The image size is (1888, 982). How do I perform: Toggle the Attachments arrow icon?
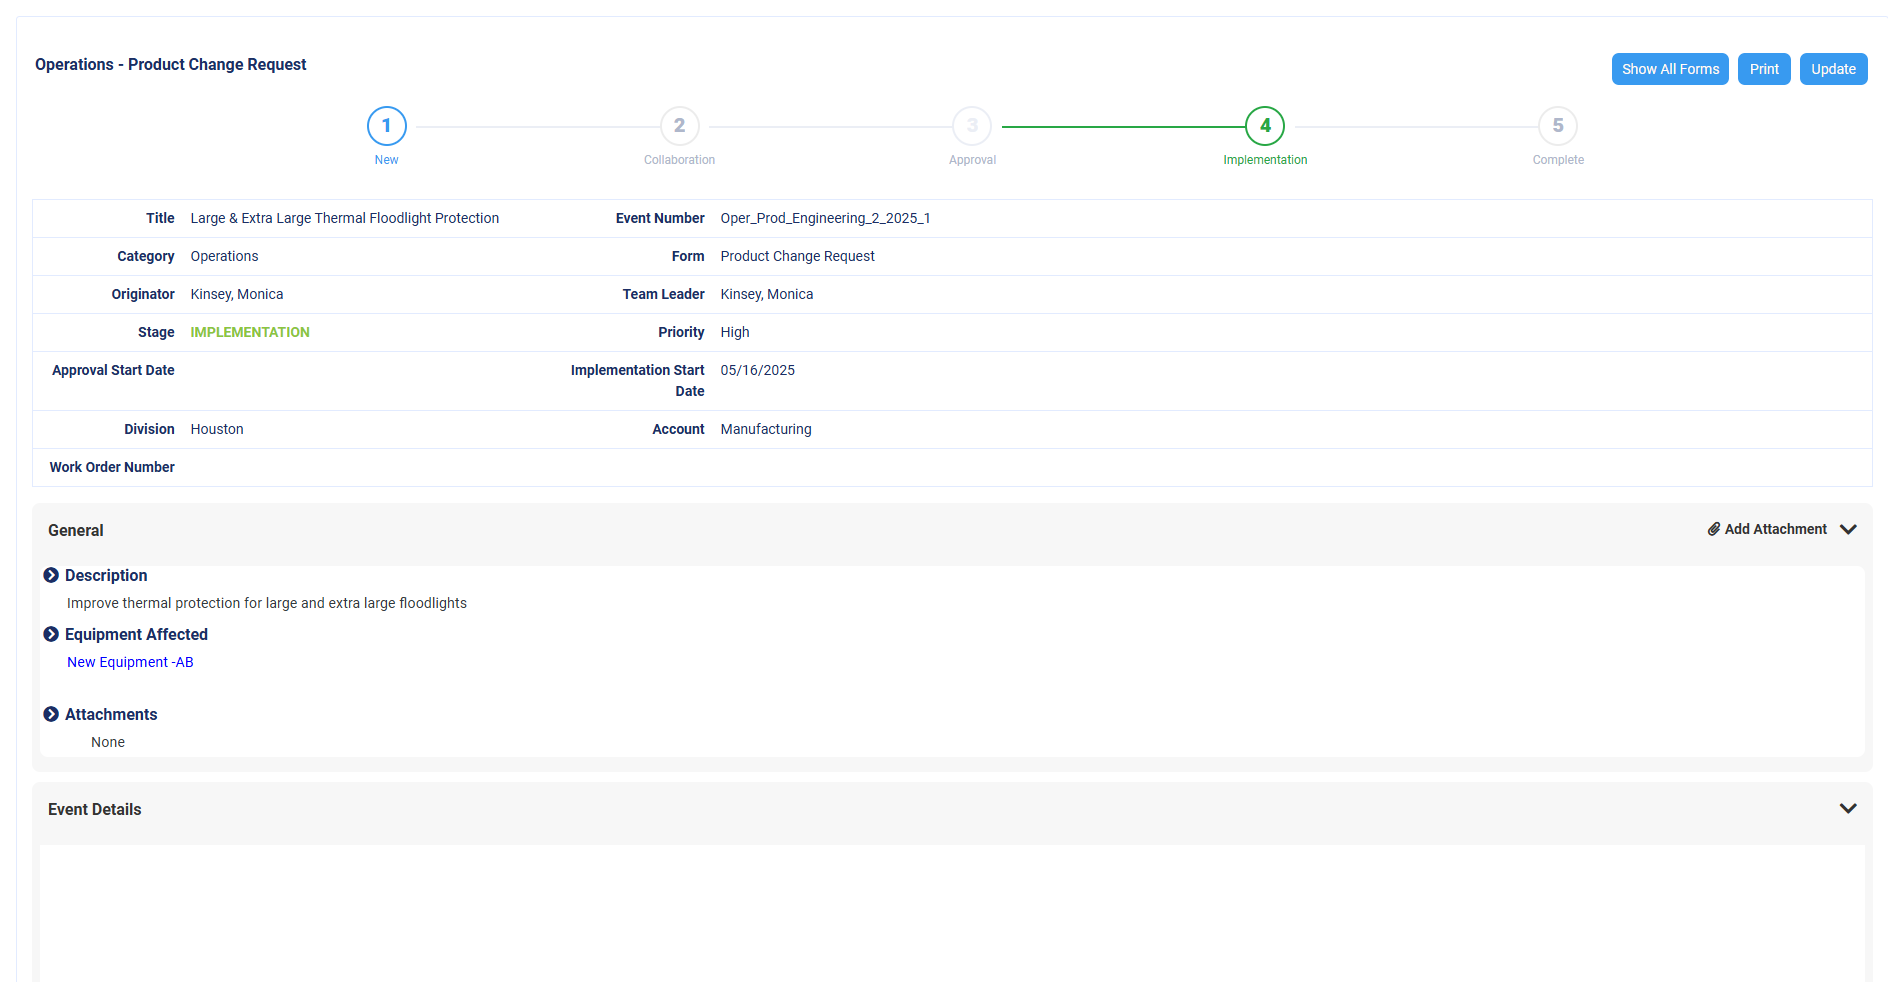(x=51, y=714)
